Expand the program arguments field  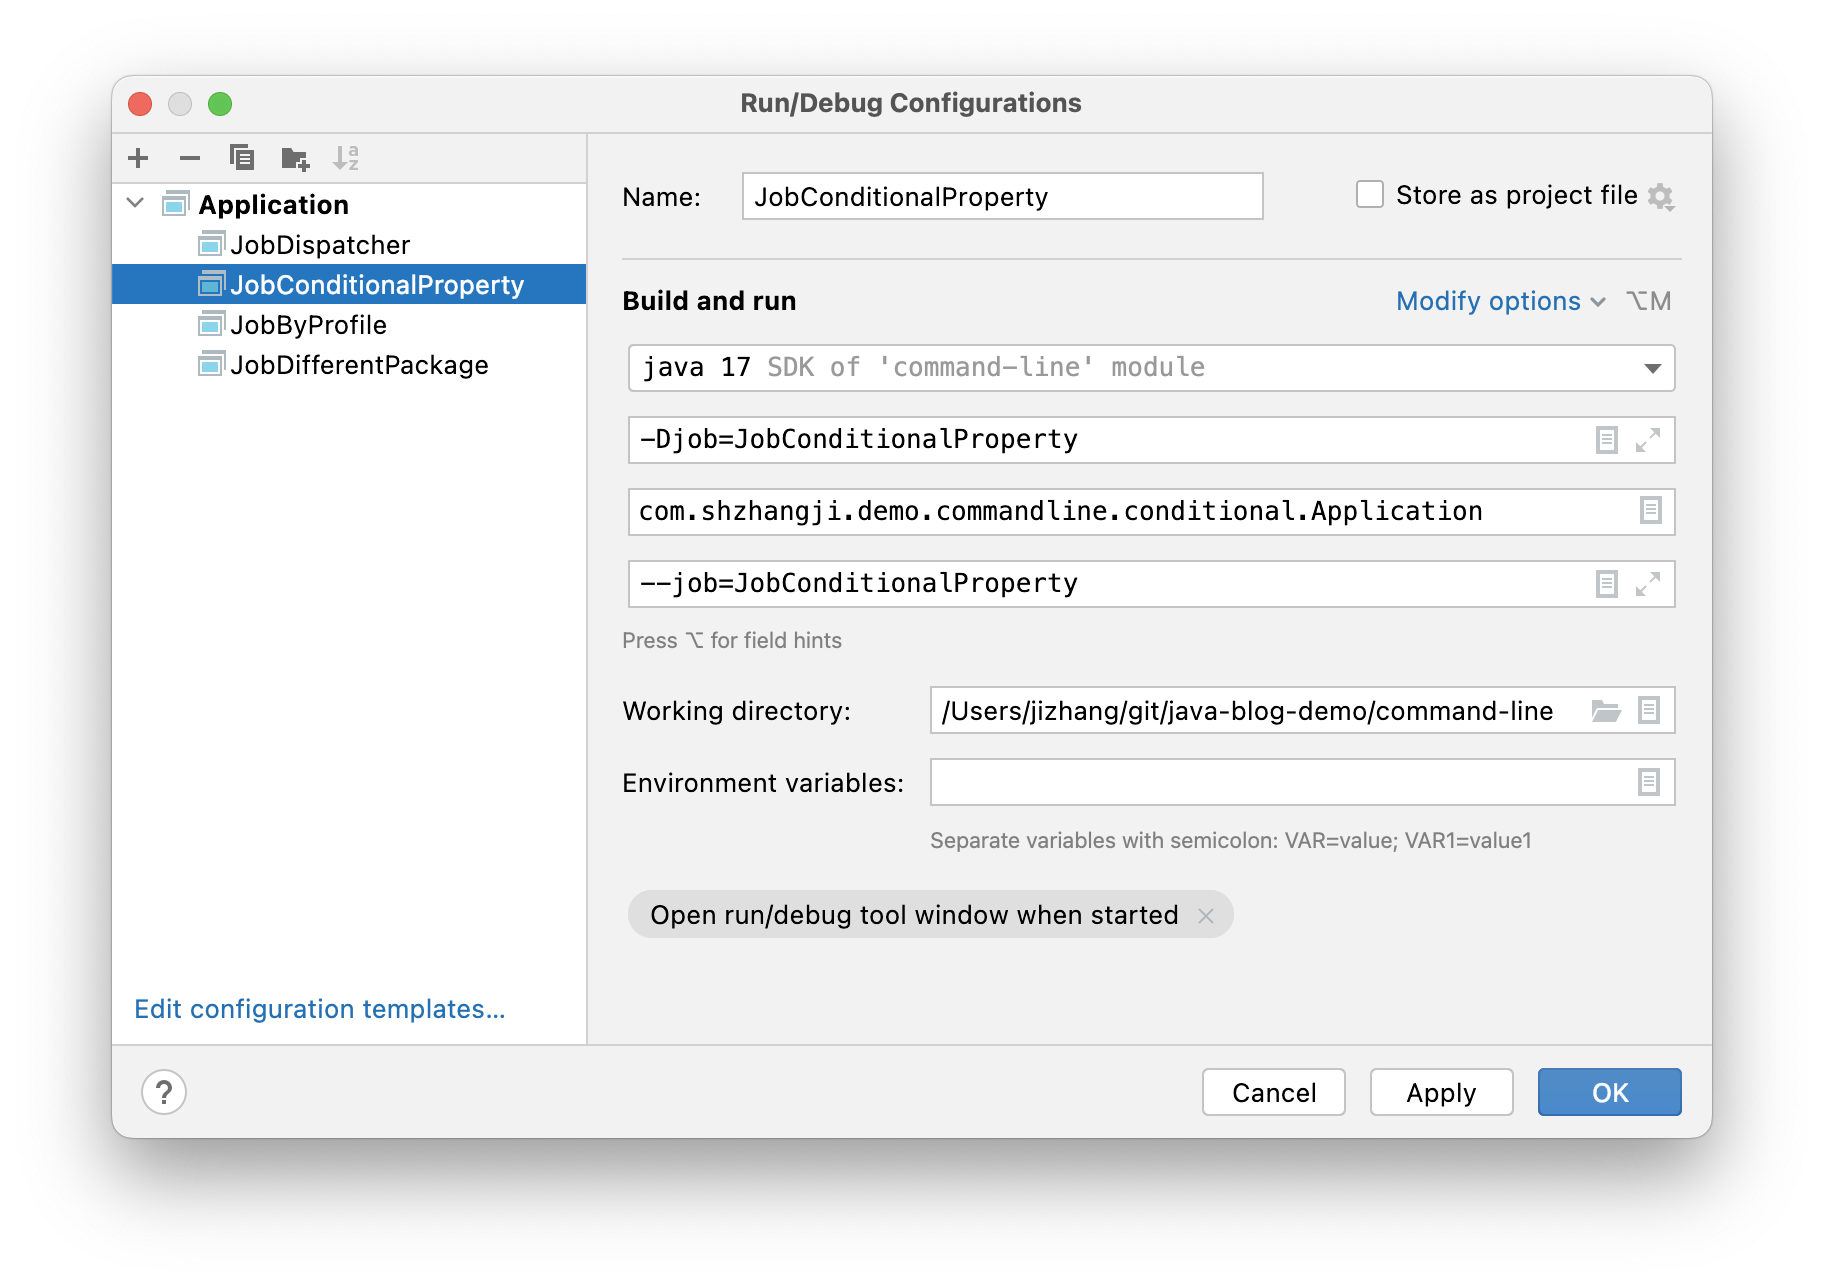(1648, 584)
